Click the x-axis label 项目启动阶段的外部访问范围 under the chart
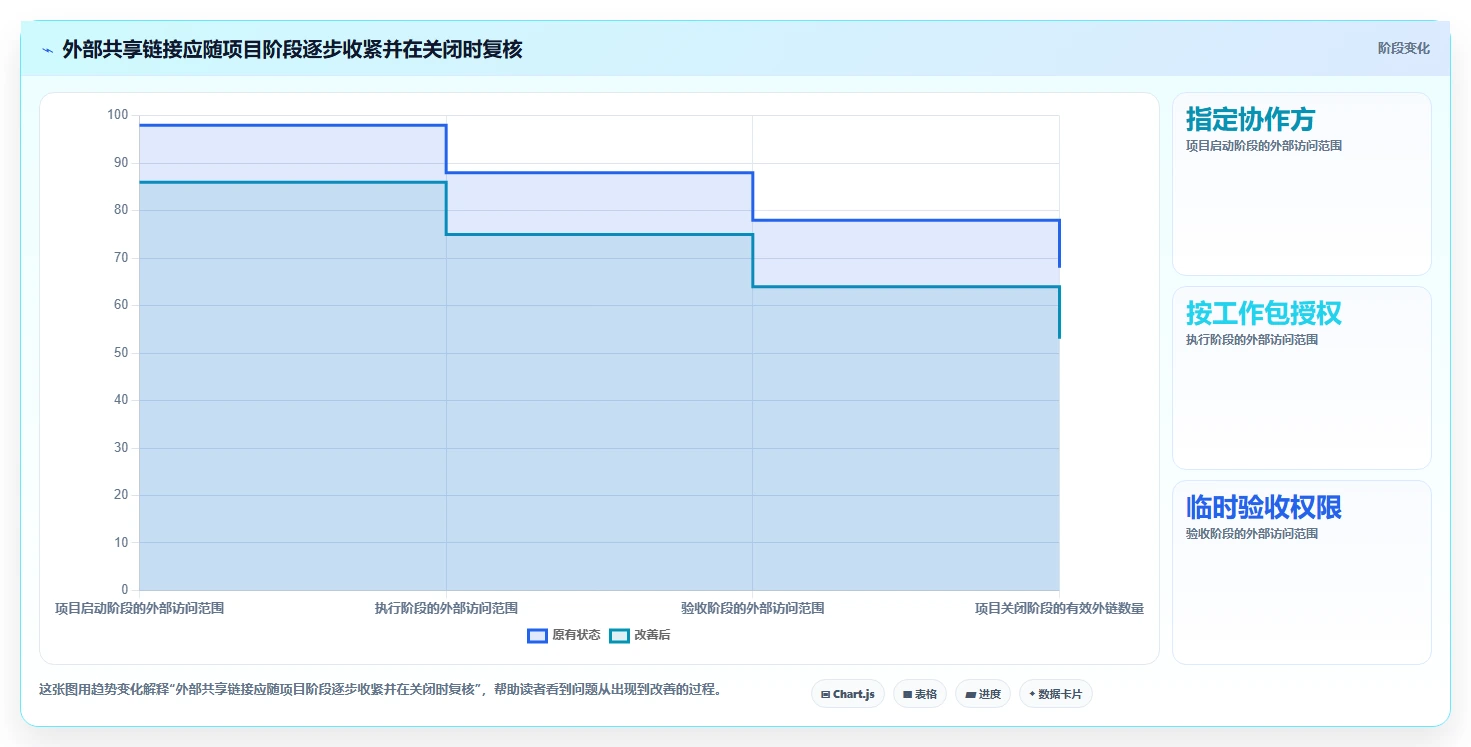The width and height of the screenshot is (1471, 747). [139, 608]
